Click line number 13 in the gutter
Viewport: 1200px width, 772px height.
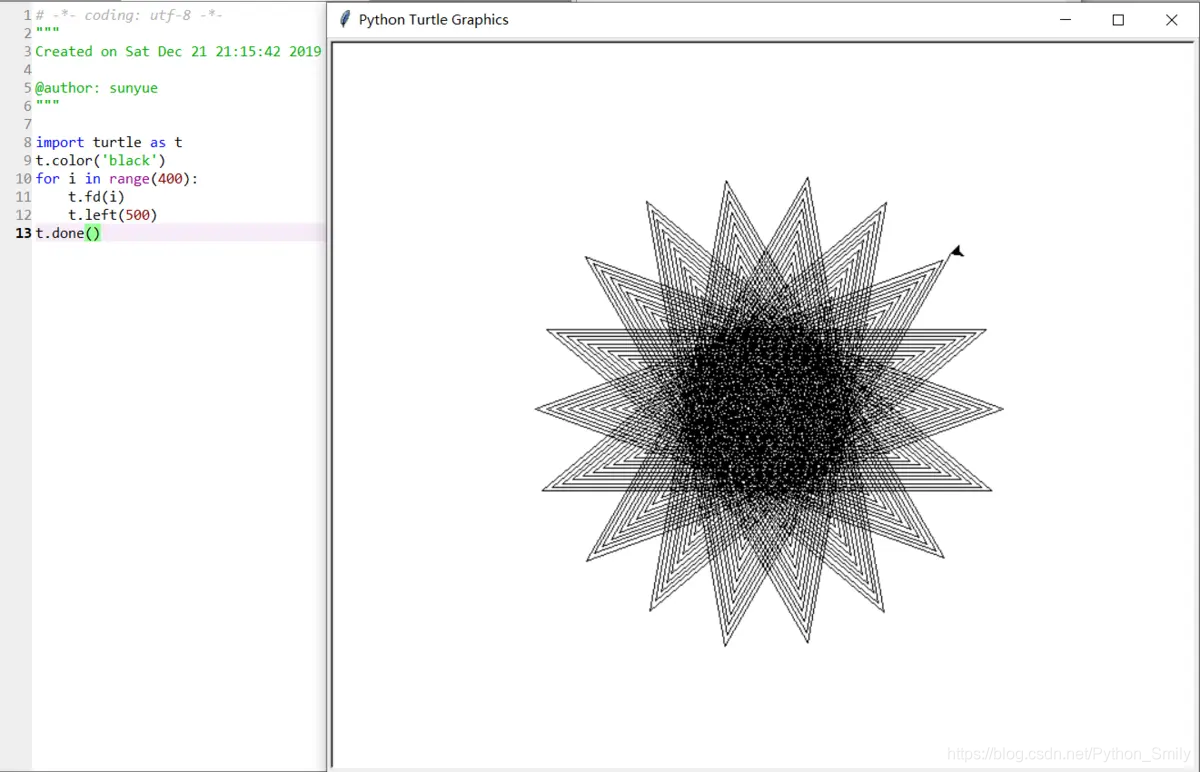(x=23, y=233)
